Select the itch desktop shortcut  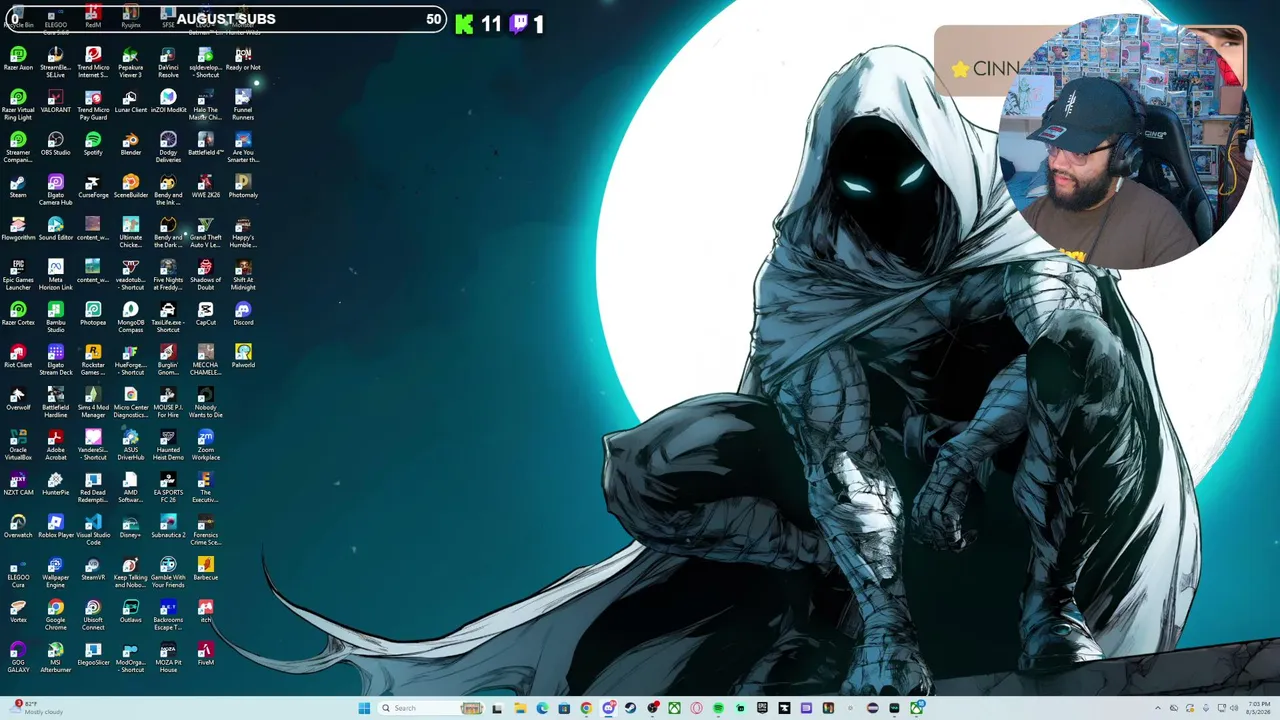206,612
